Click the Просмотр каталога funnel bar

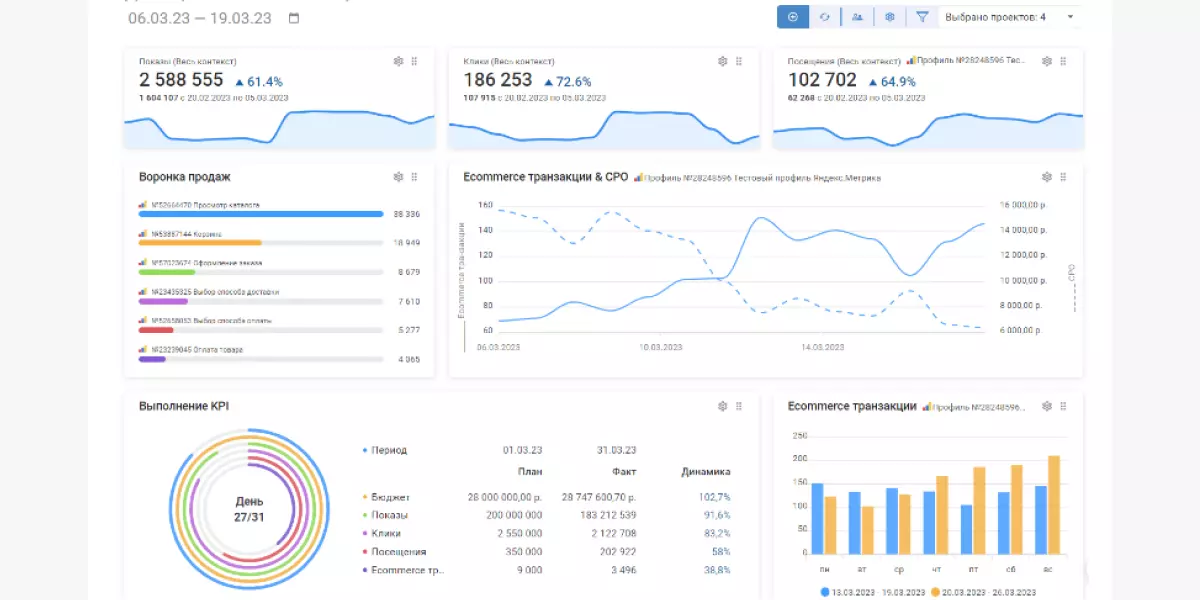point(261,213)
